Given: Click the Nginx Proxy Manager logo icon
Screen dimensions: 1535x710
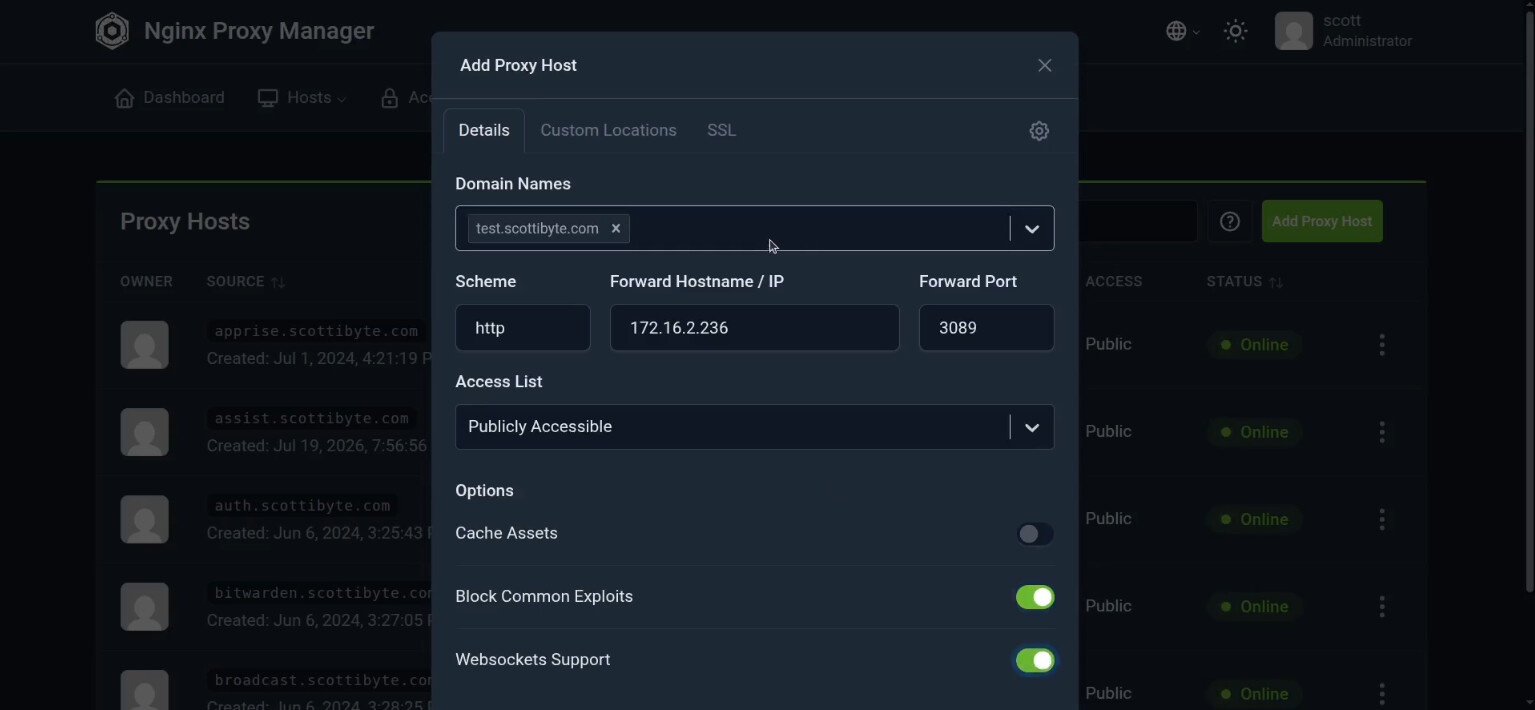Looking at the screenshot, I should pos(112,31).
